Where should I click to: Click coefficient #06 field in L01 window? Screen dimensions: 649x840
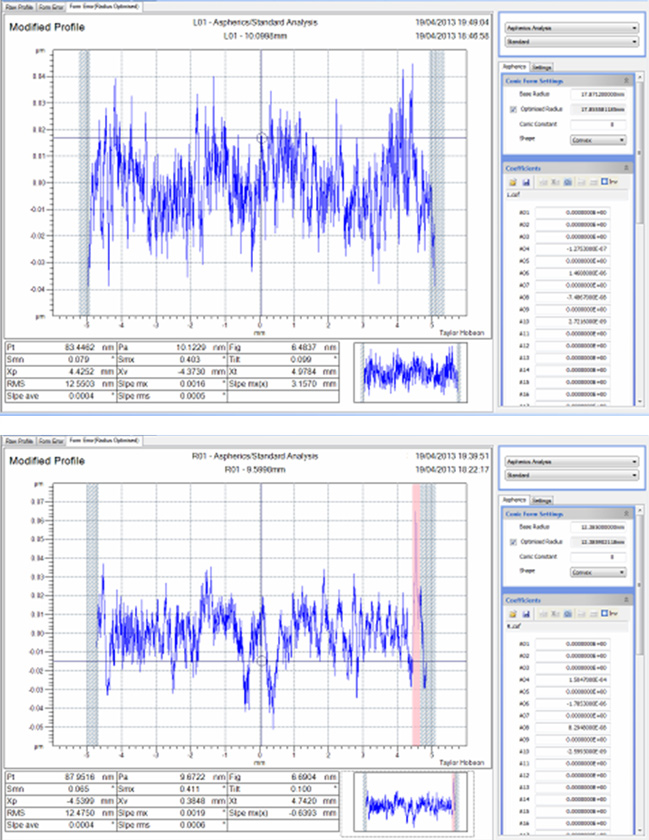tap(572, 273)
